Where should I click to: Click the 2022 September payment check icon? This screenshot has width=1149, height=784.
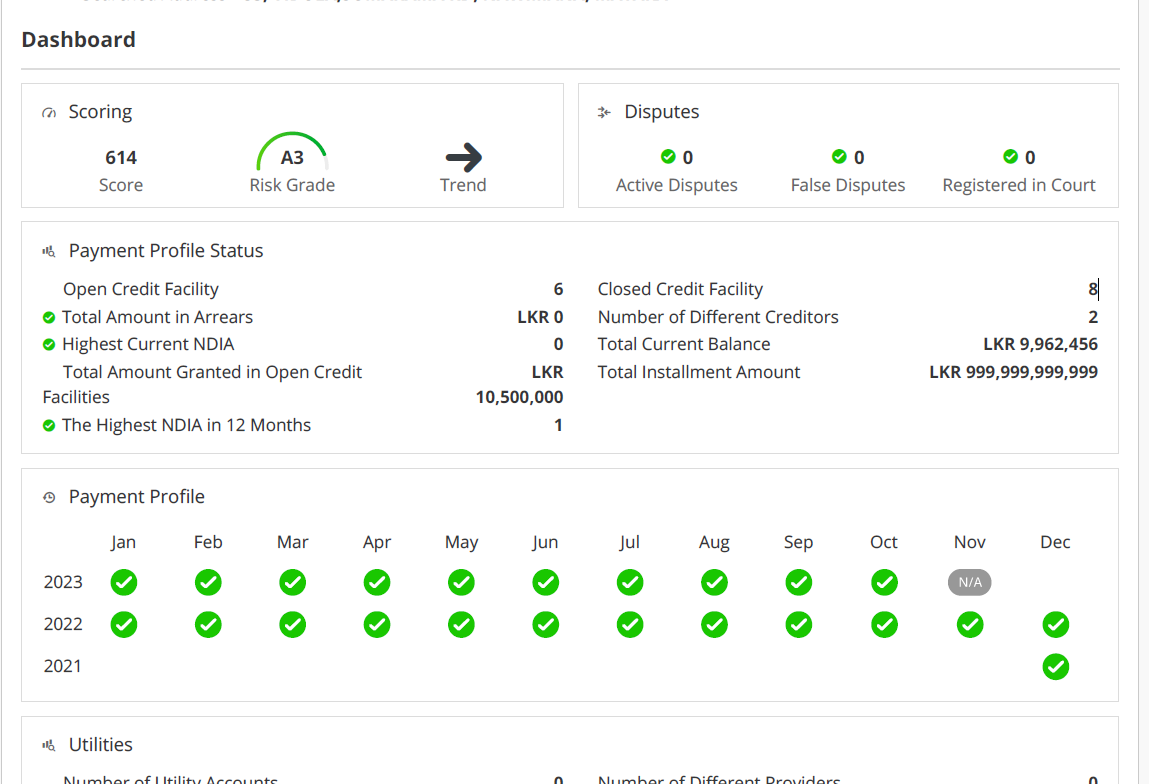pos(799,625)
